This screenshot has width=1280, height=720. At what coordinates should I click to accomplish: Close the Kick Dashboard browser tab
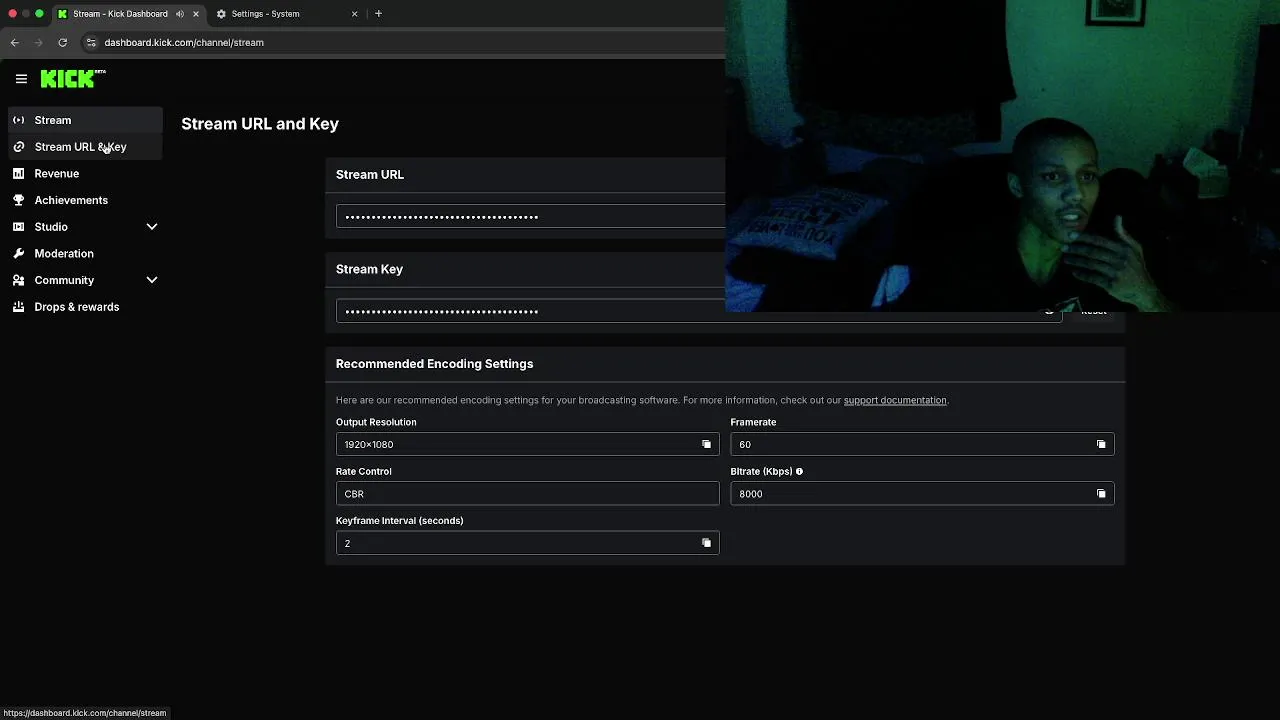(196, 14)
